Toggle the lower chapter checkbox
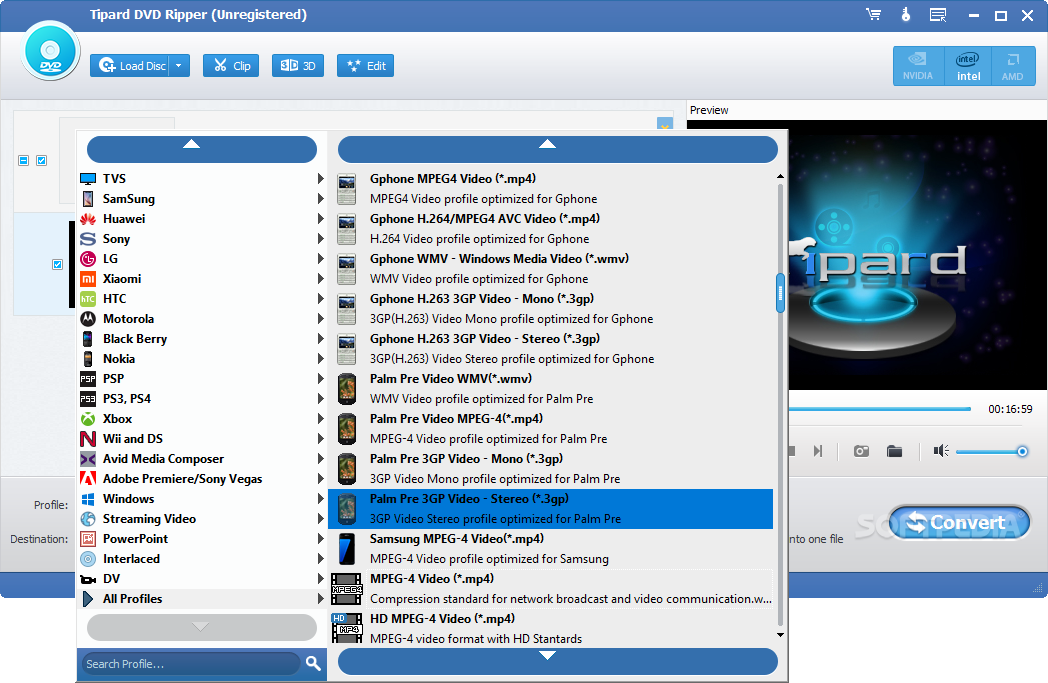Screen dimensions: 1048x683 pos(57,265)
